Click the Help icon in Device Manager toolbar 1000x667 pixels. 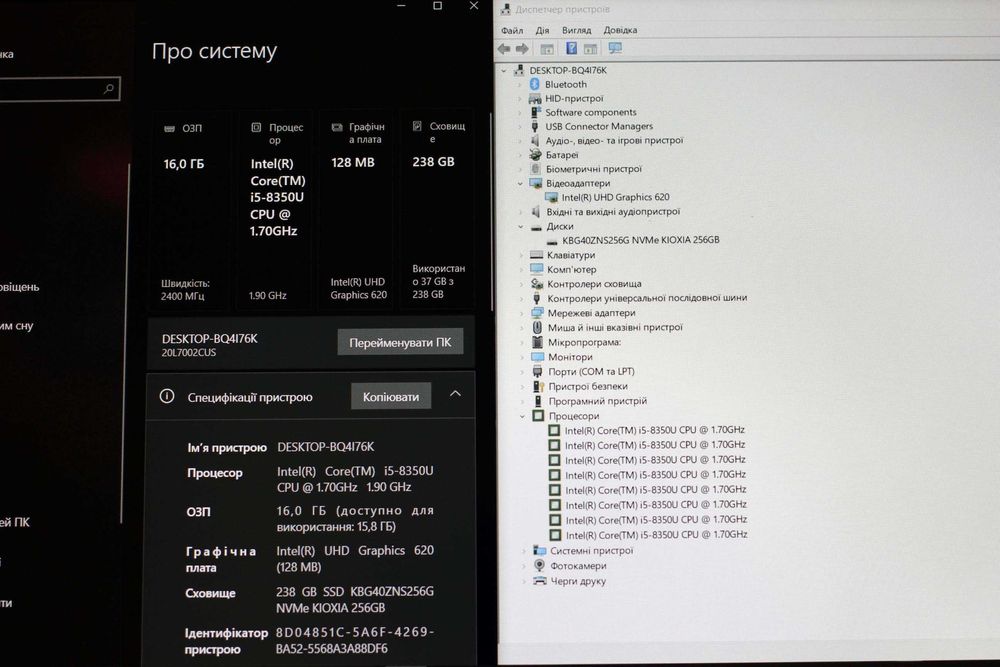pos(571,48)
